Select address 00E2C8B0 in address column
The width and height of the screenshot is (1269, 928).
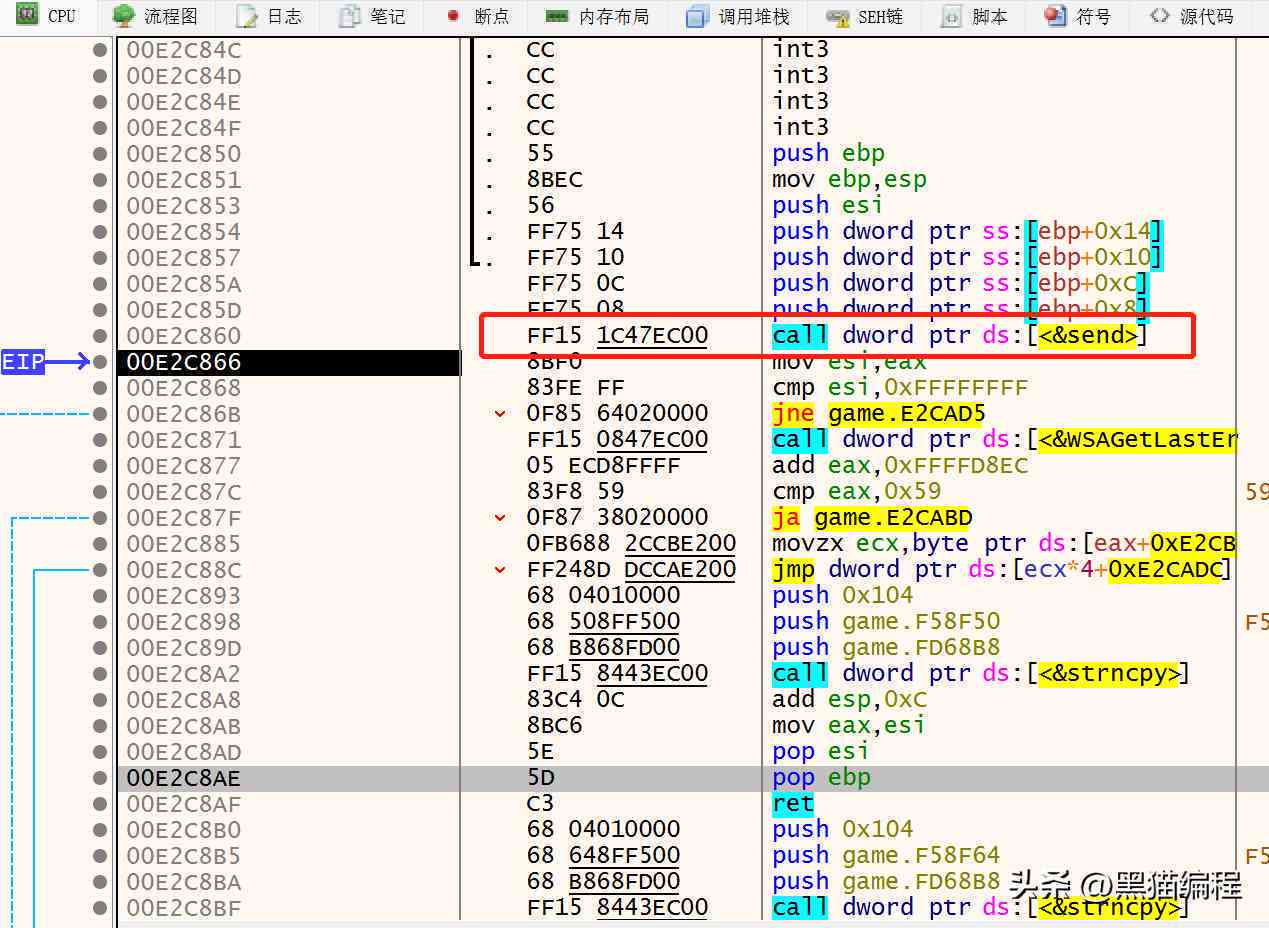tap(184, 830)
